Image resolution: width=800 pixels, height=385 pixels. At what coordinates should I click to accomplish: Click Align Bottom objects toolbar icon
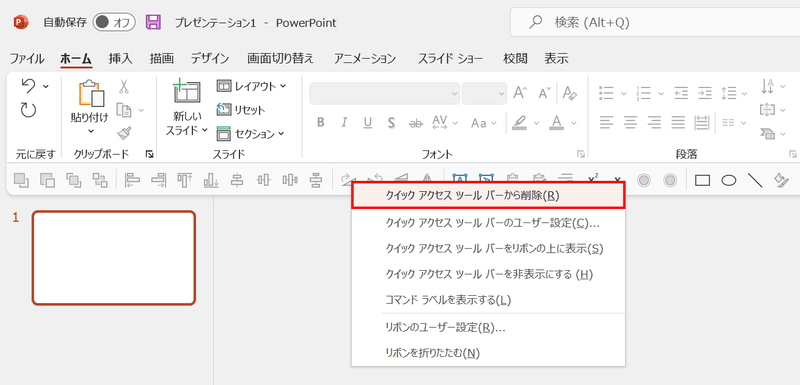[211, 179]
